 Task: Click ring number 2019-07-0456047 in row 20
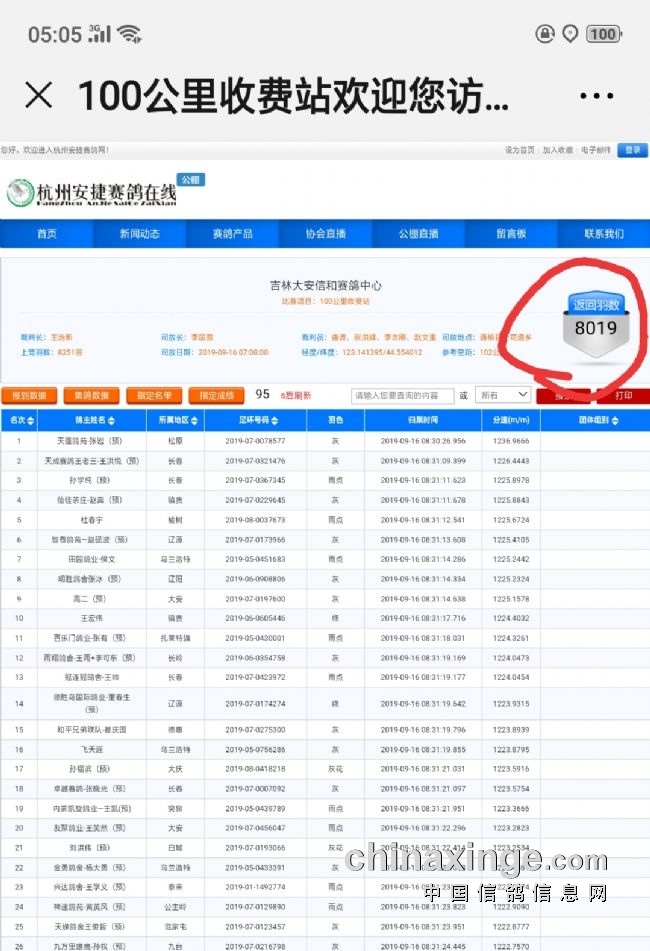255,828
